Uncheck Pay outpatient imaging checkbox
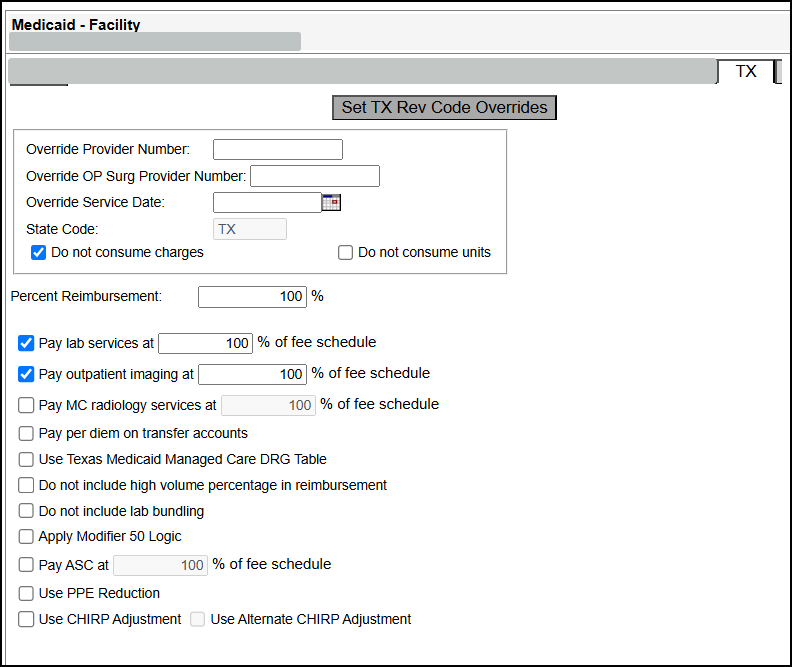 pyautogui.click(x=26, y=374)
